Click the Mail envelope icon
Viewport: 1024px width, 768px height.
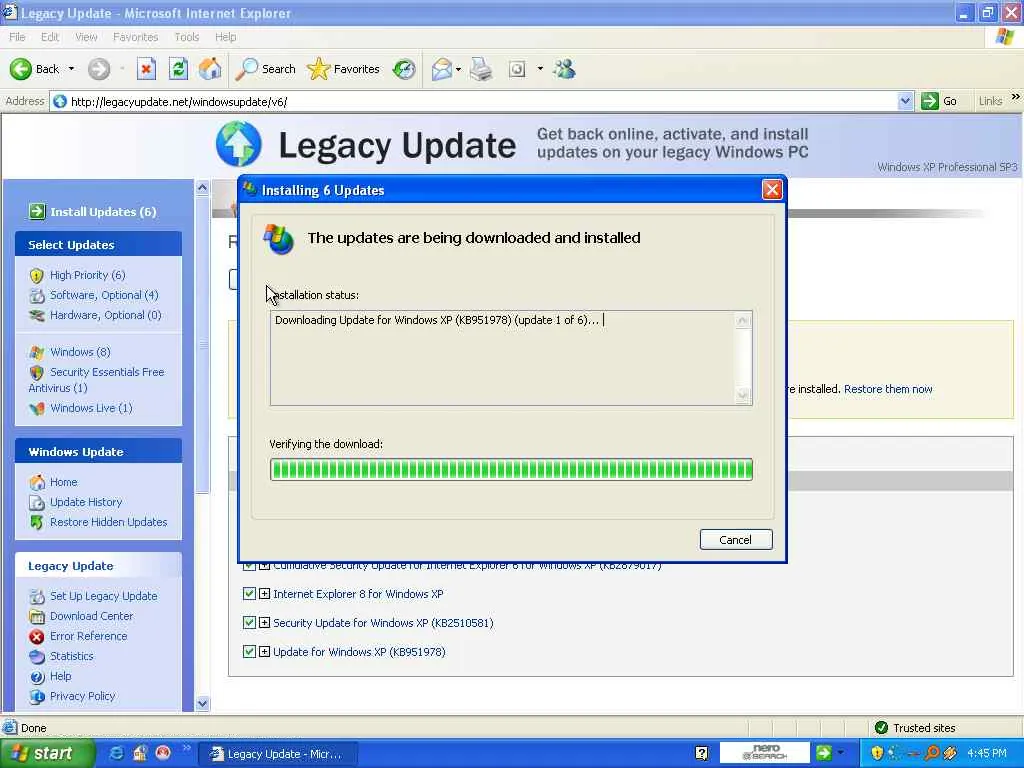click(442, 69)
